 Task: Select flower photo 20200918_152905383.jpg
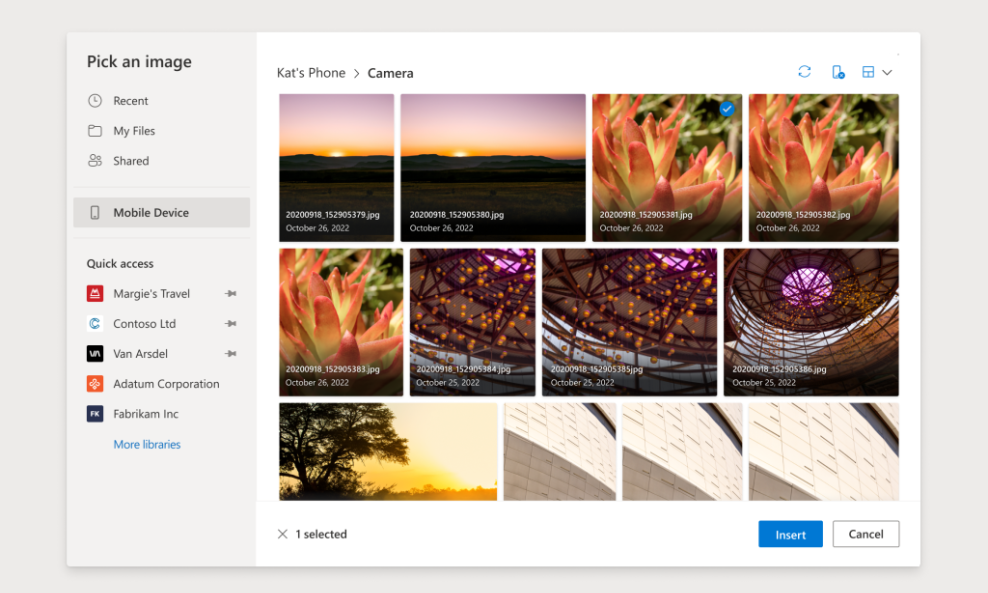click(x=341, y=322)
